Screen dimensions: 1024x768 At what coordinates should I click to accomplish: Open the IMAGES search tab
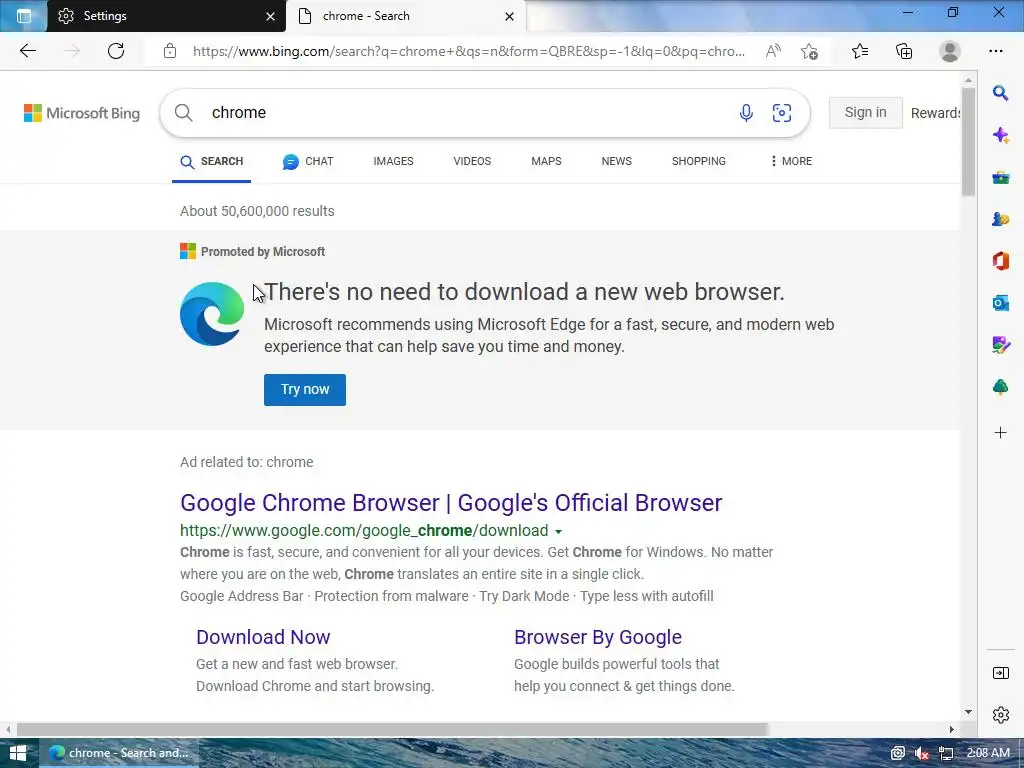pos(393,161)
